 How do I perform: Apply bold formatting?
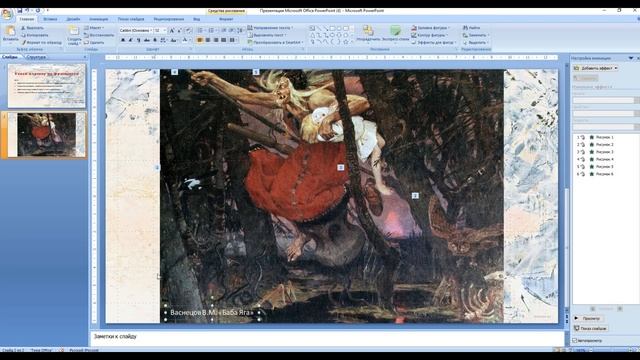123,40
